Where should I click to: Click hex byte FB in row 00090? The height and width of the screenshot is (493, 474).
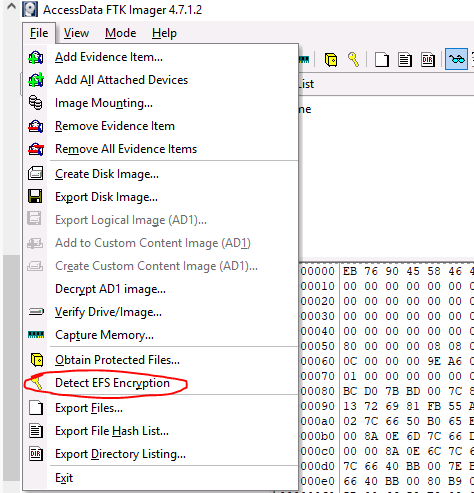(x=434, y=406)
